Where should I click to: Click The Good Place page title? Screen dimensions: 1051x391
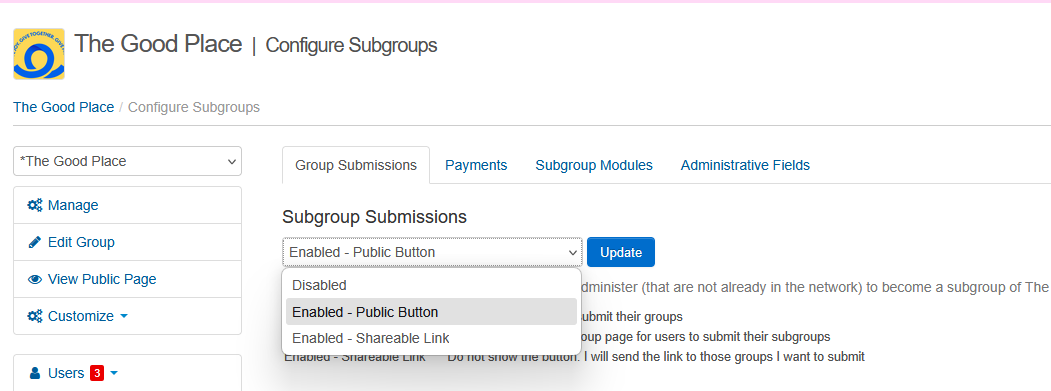158,44
